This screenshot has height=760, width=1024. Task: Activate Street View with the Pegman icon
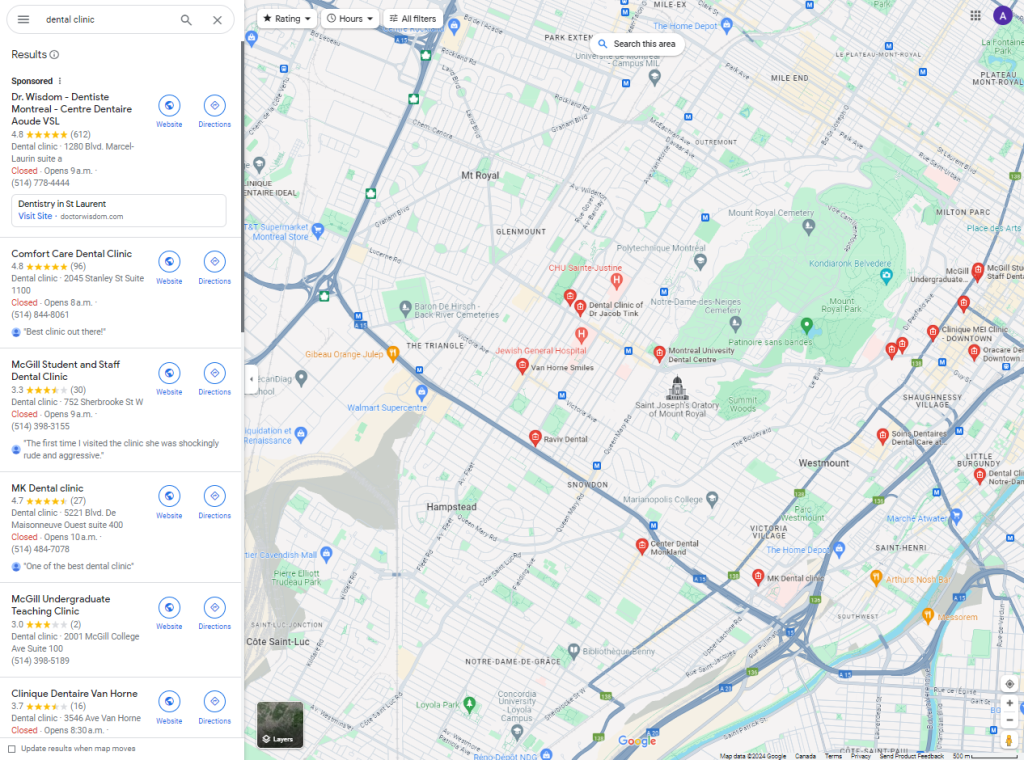click(1009, 739)
